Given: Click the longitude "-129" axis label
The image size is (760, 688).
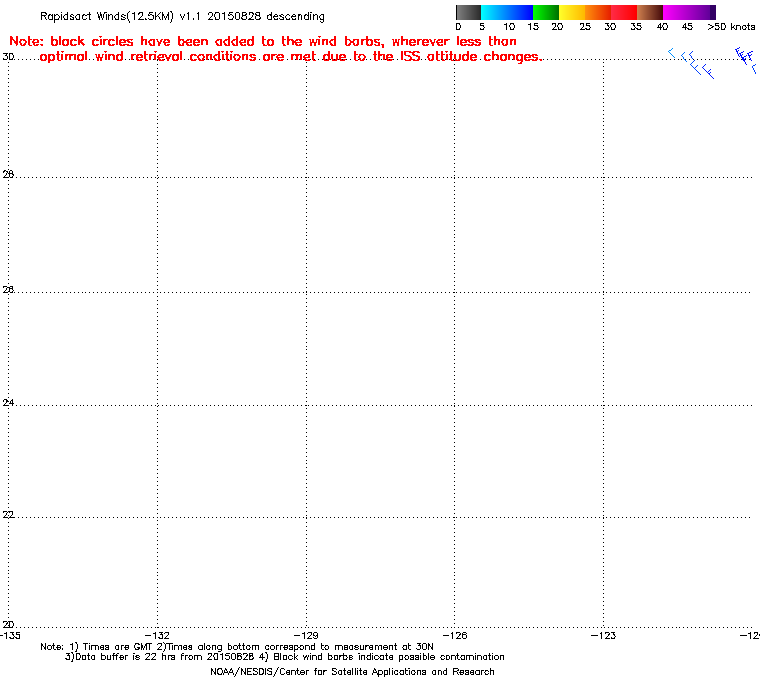Looking at the screenshot, I should (x=306, y=635).
